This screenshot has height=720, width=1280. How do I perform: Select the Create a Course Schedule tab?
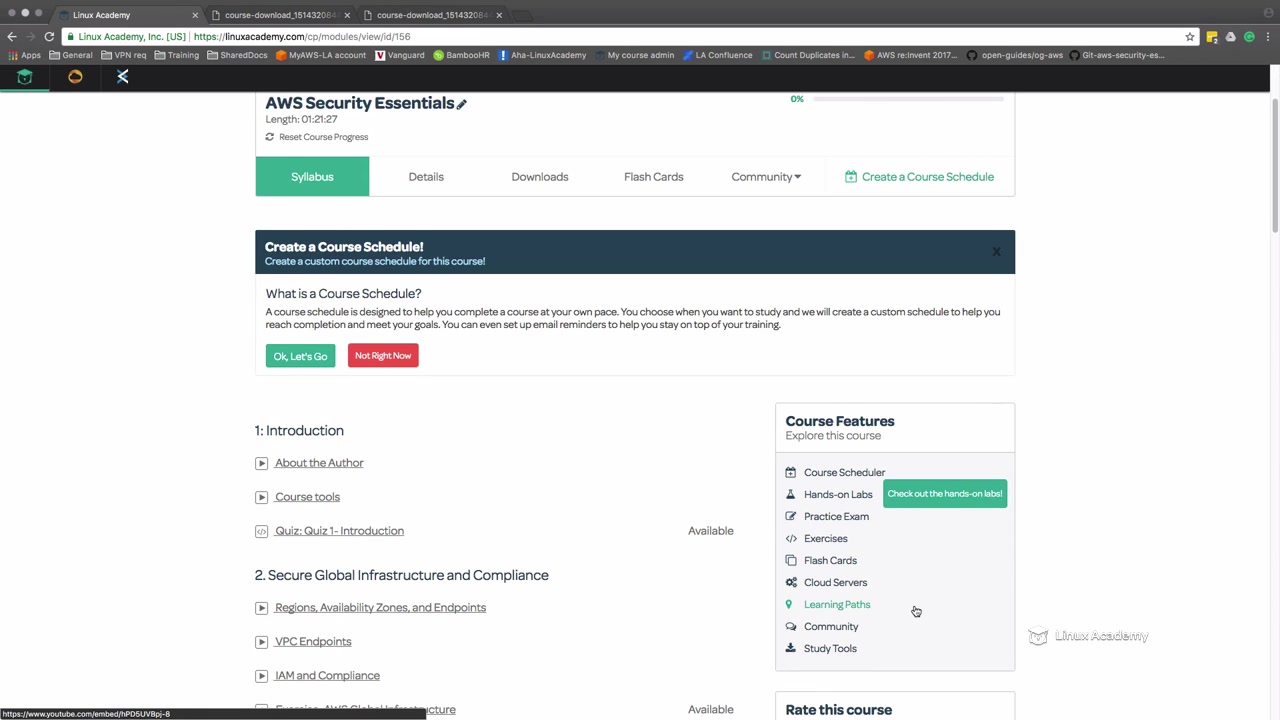click(x=919, y=177)
